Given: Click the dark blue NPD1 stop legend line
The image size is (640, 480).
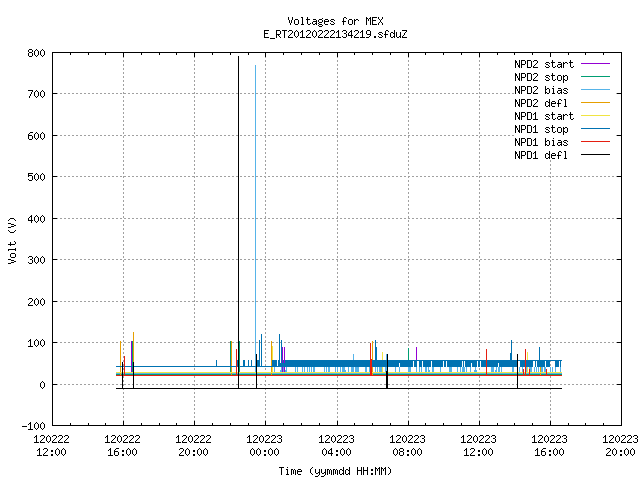Looking at the screenshot, I should 596,129.
